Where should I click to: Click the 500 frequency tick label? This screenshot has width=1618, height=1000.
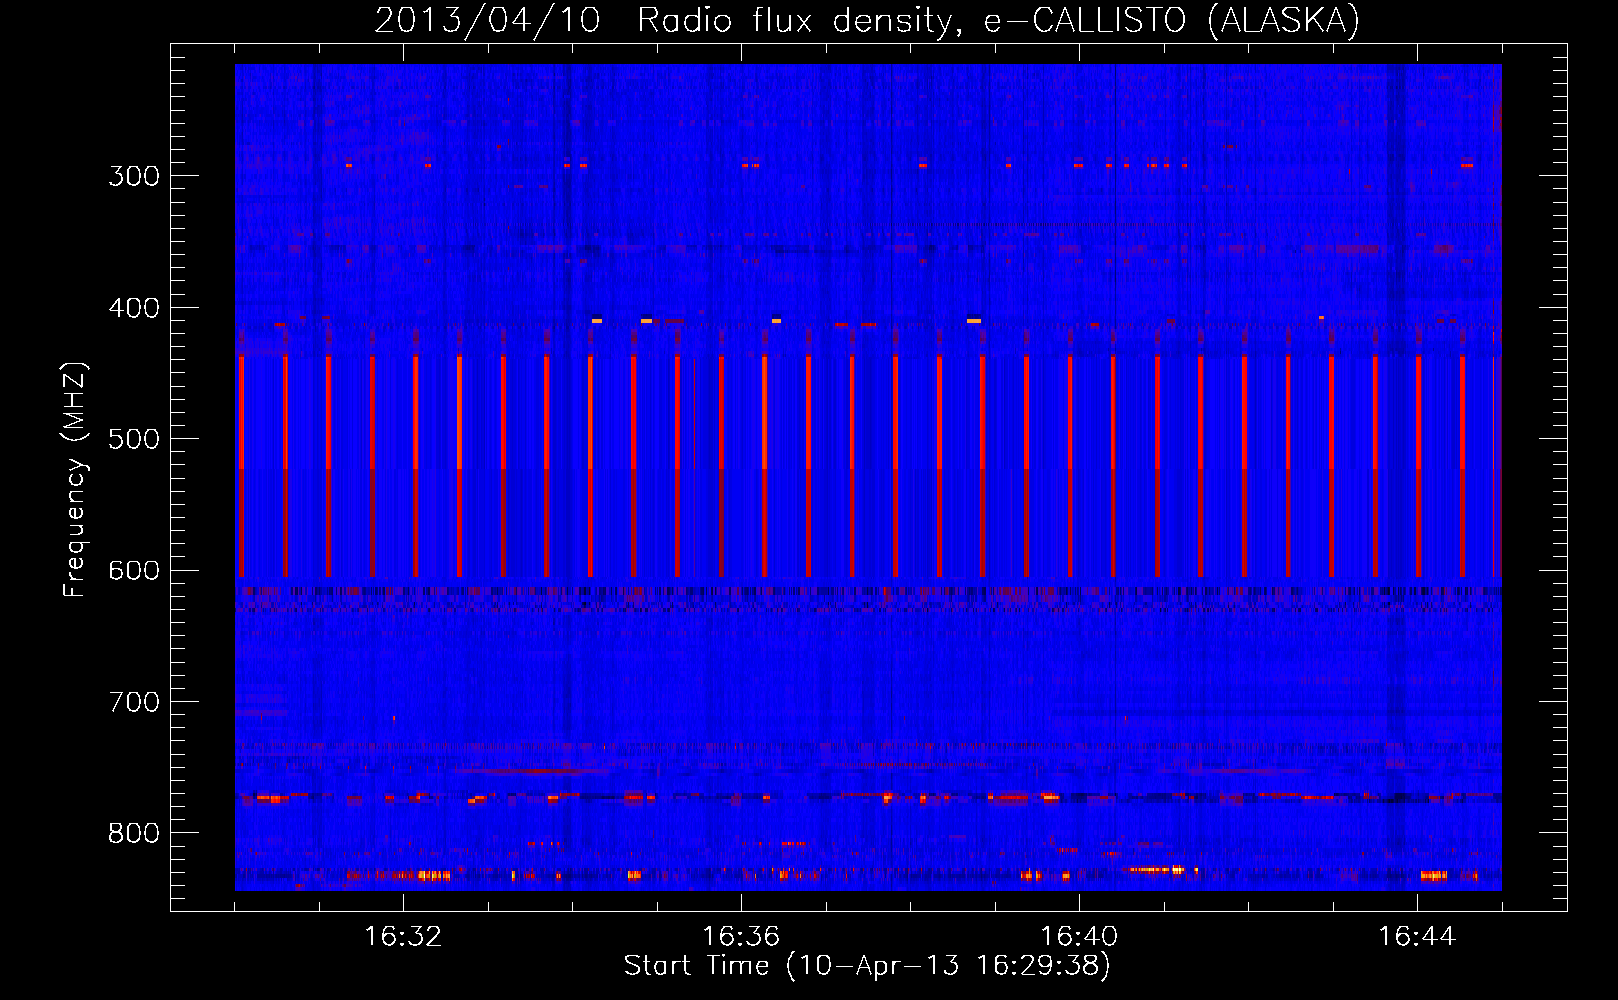click(134, 439)
